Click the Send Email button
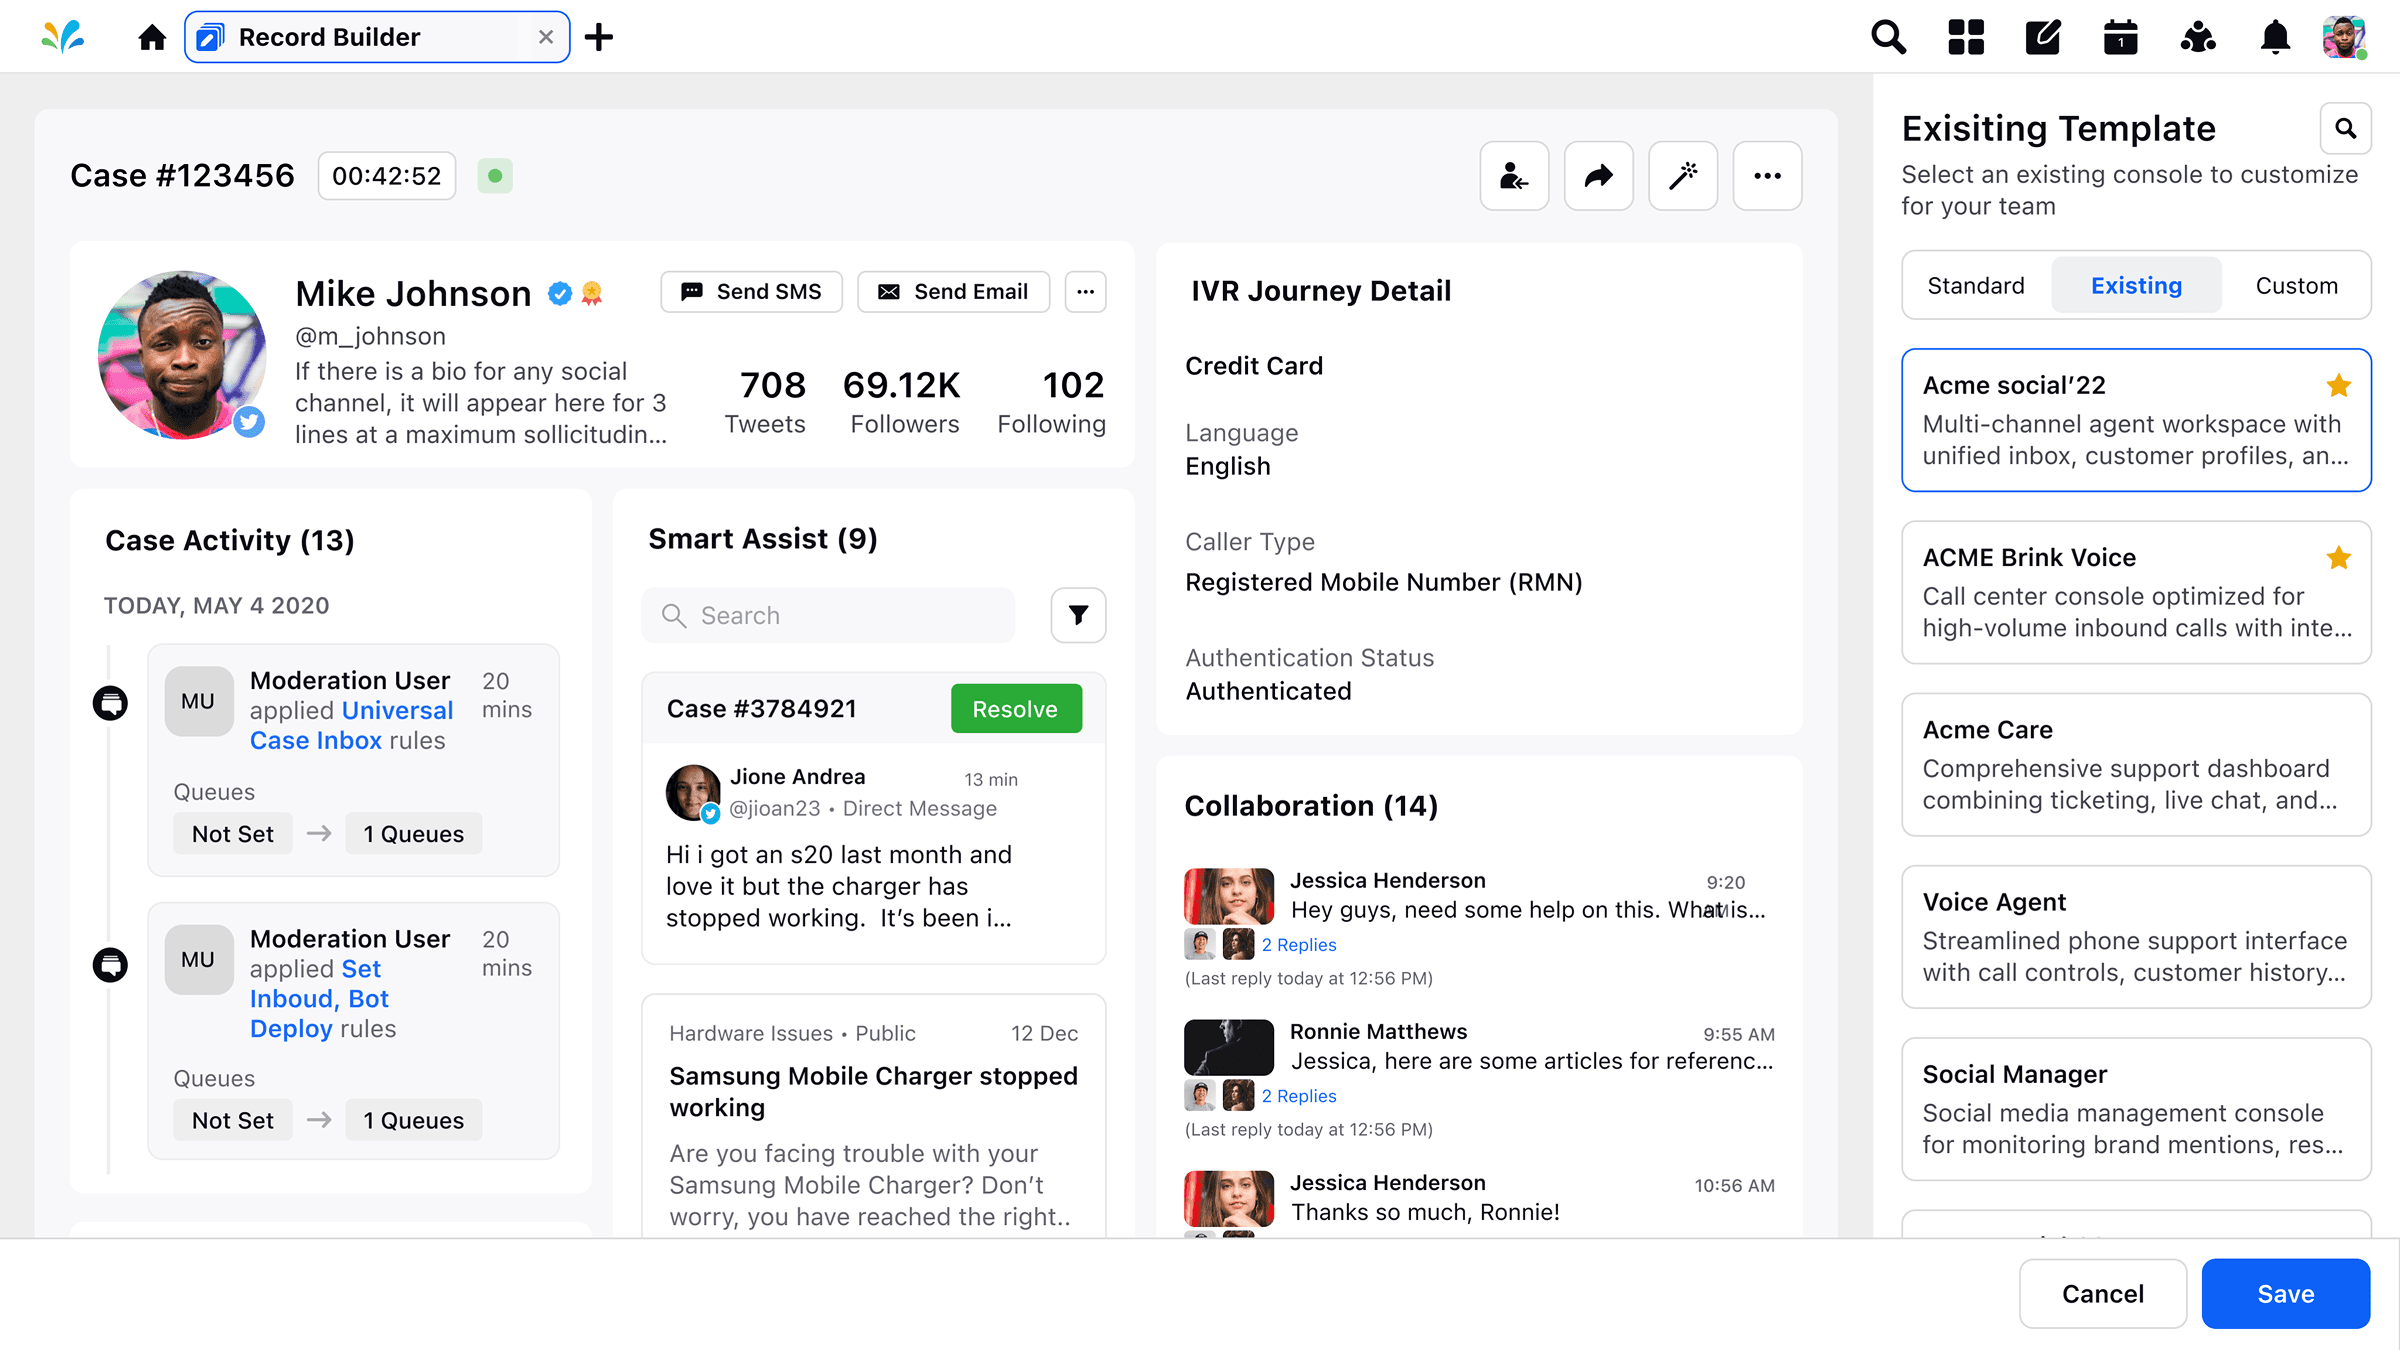The image size is (2400, 1350). pos(953,291)
